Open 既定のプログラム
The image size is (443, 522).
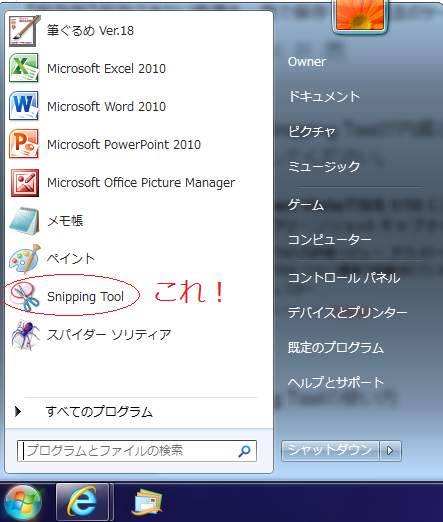pos(336,347)
